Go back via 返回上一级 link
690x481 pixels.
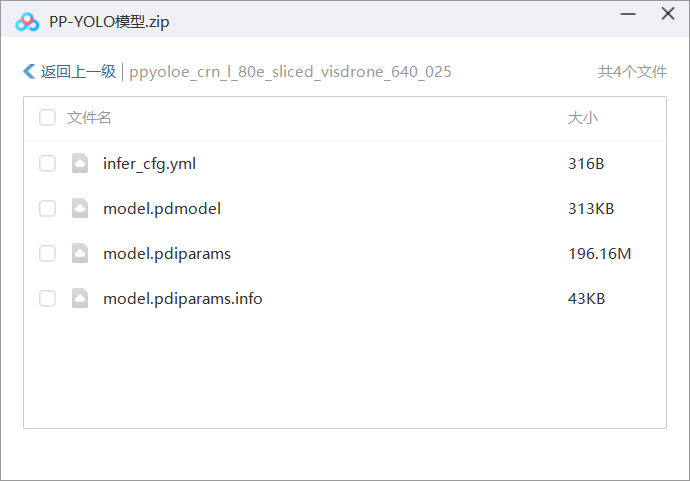tap(78, 71)
